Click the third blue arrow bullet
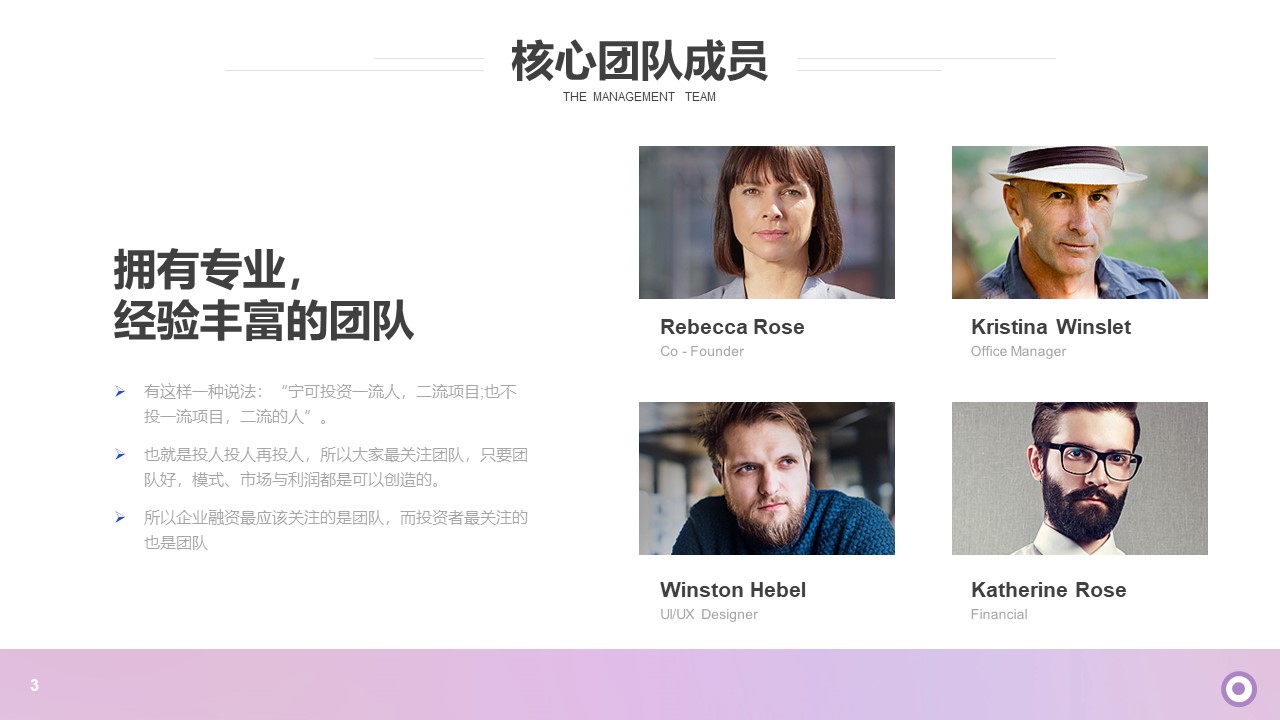The image size is (1280, 720). pyautogui.click(x=120, y=517)
